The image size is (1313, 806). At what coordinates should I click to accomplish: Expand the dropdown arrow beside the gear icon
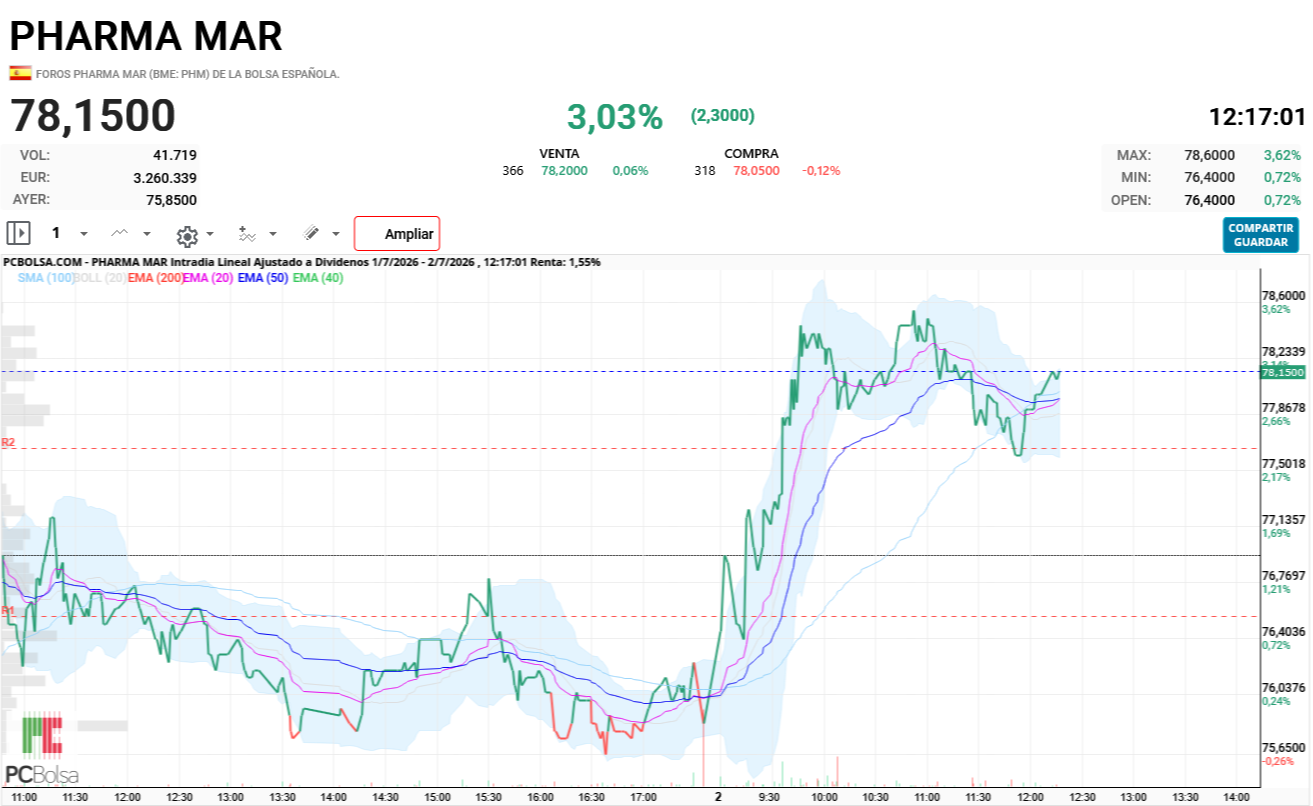[x=210, y=235]
